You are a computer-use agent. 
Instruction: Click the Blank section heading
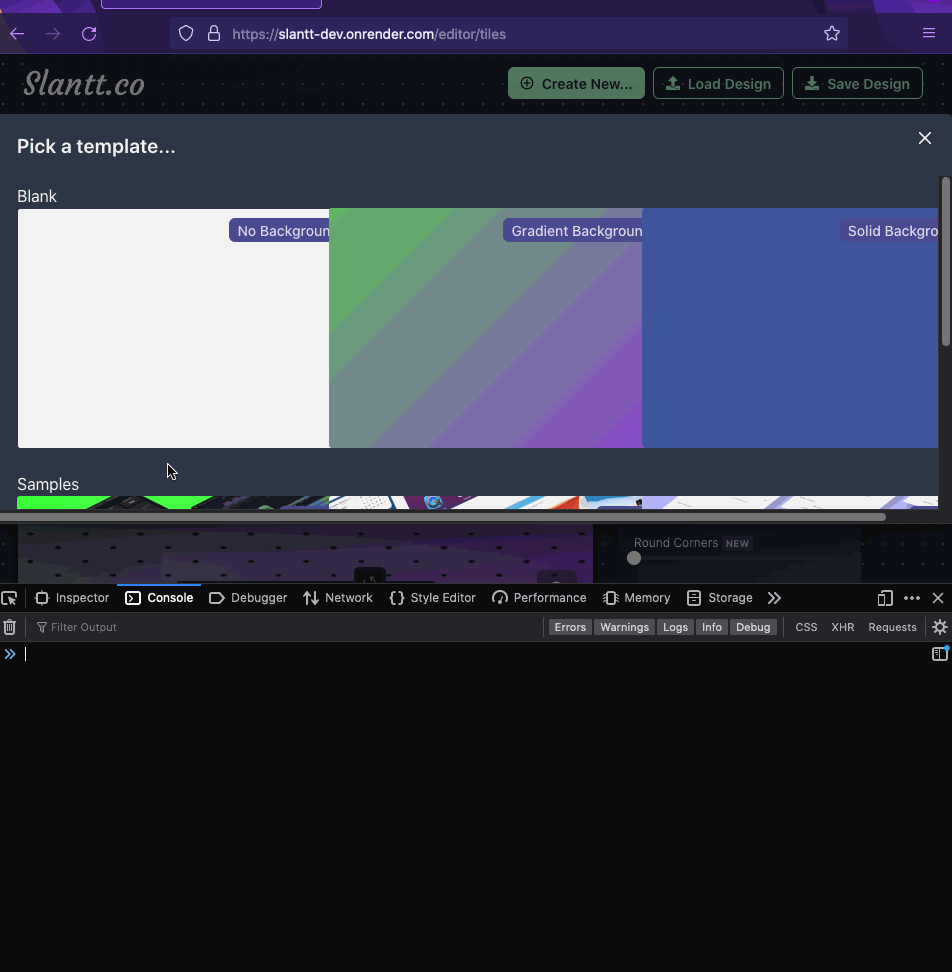pos(37,197)
